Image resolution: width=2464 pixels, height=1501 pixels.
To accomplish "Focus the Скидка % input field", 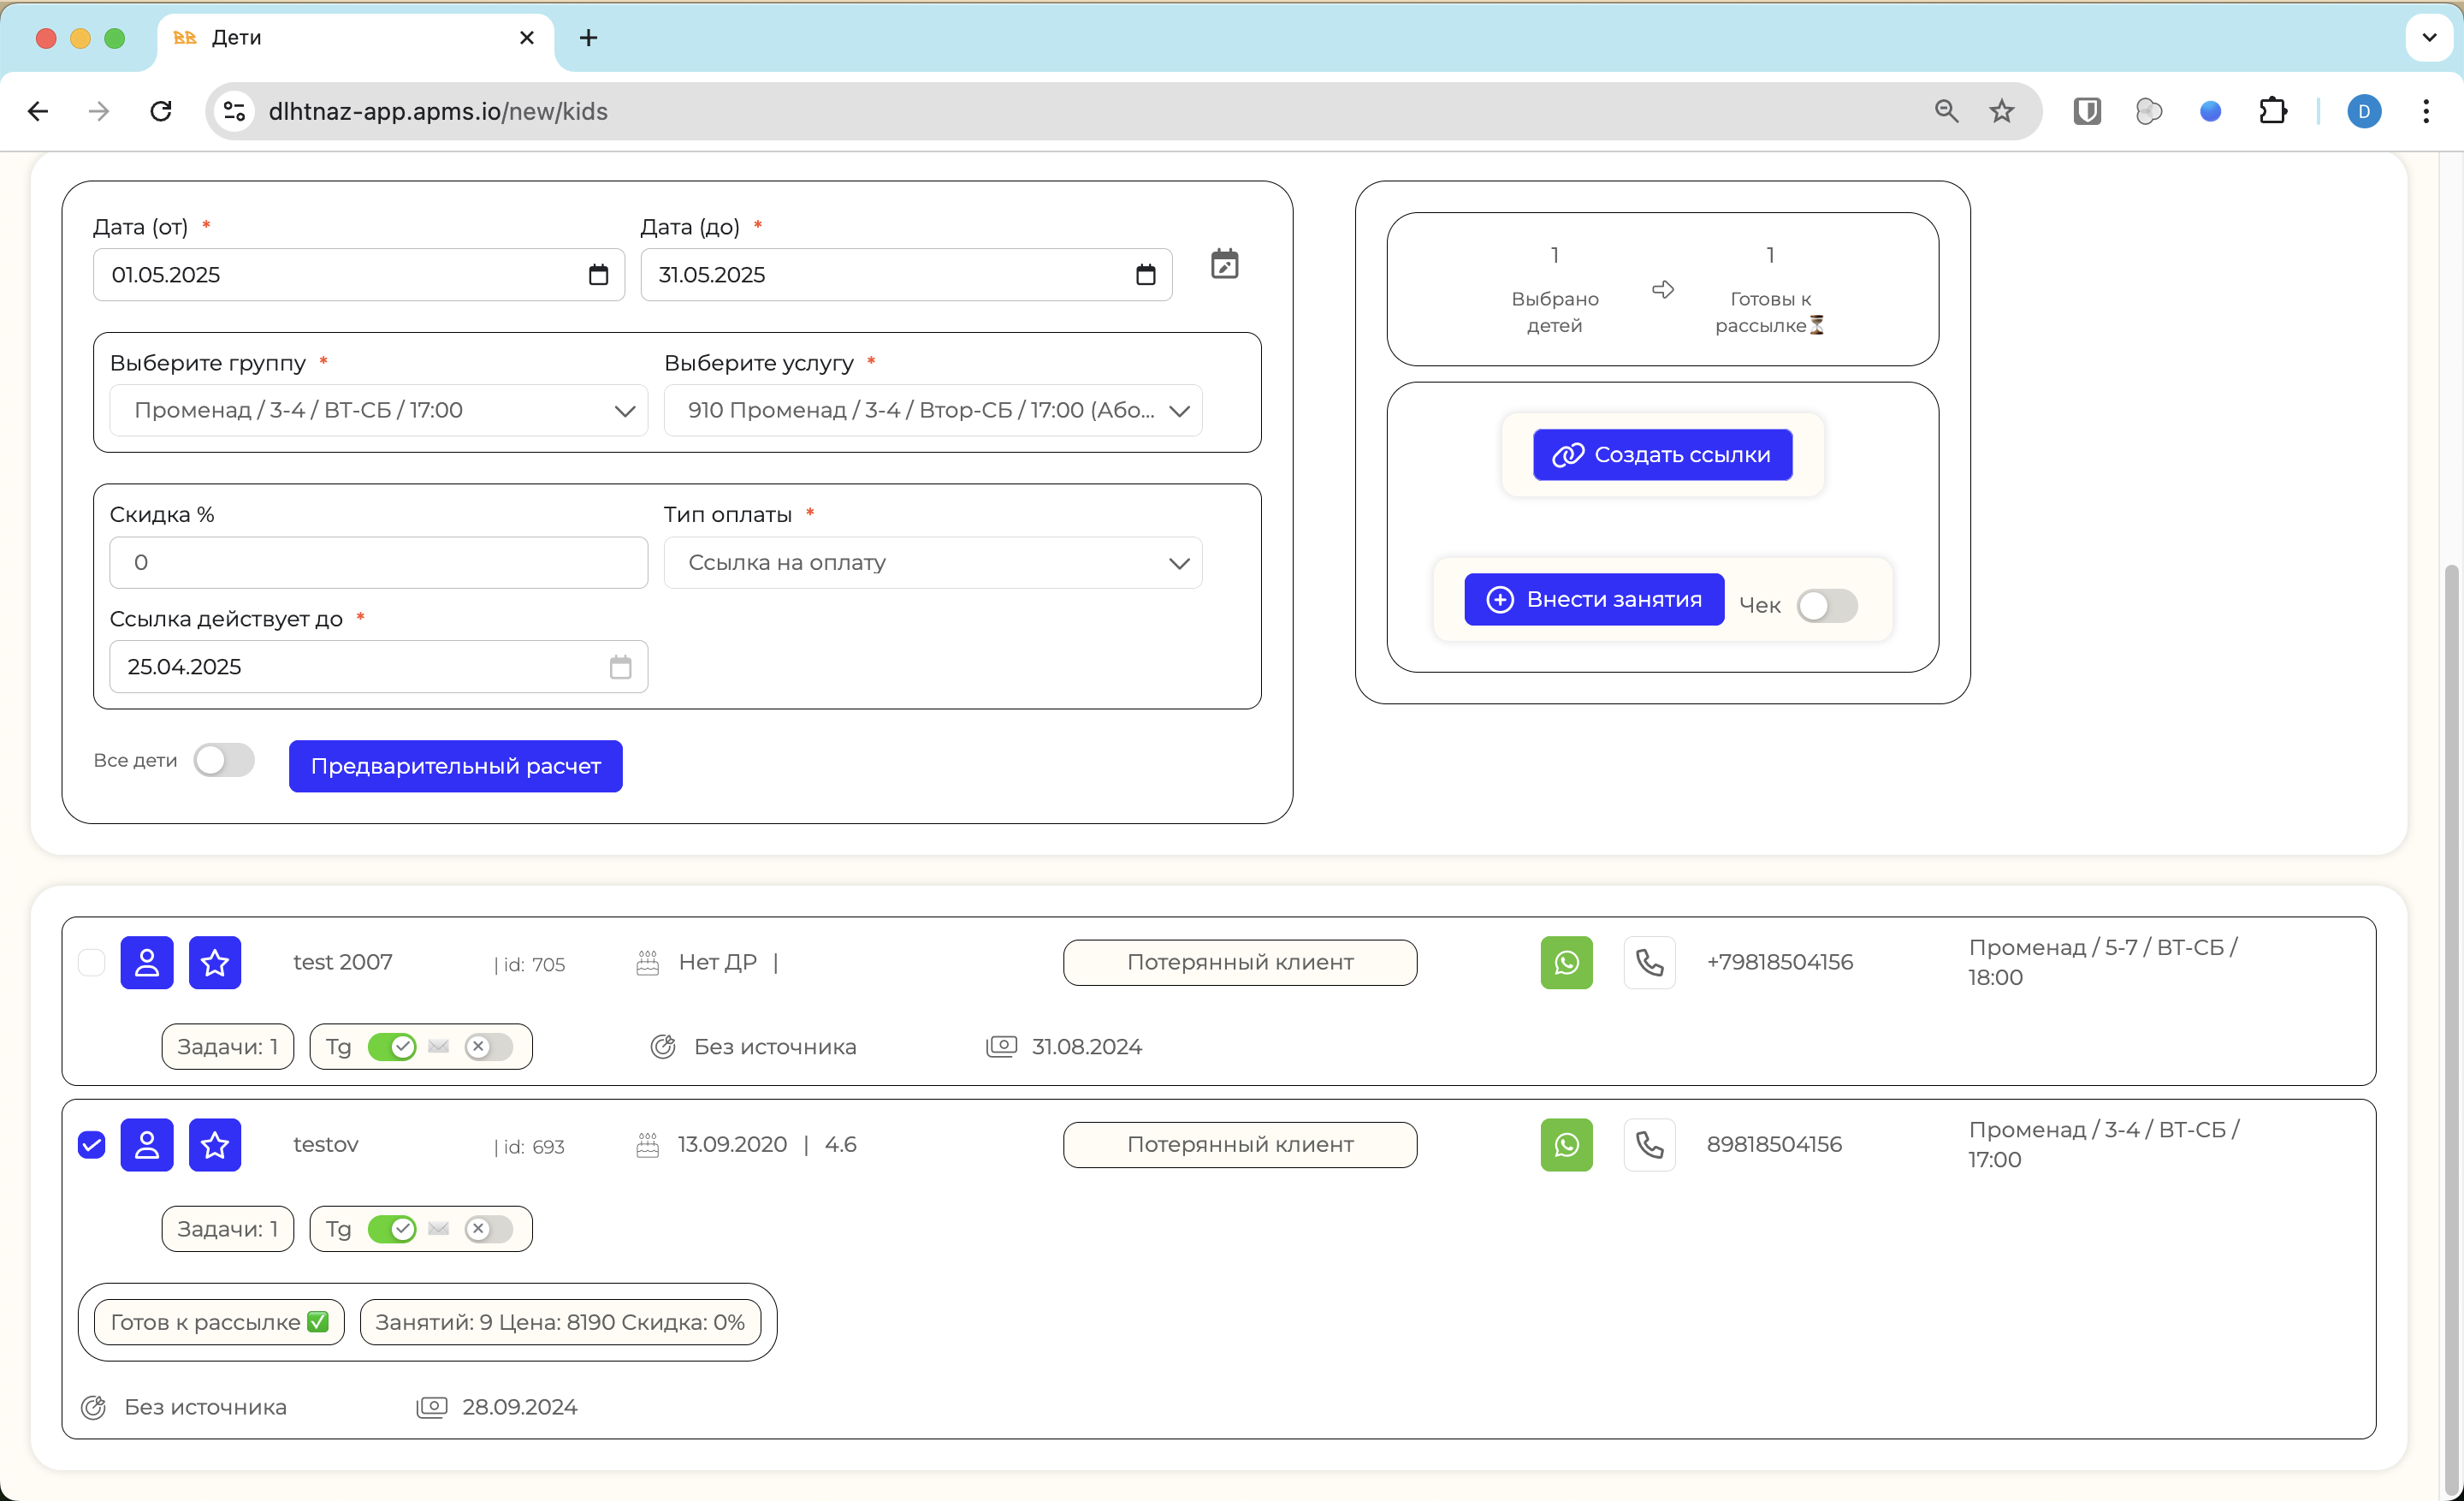I will [379, 562].
